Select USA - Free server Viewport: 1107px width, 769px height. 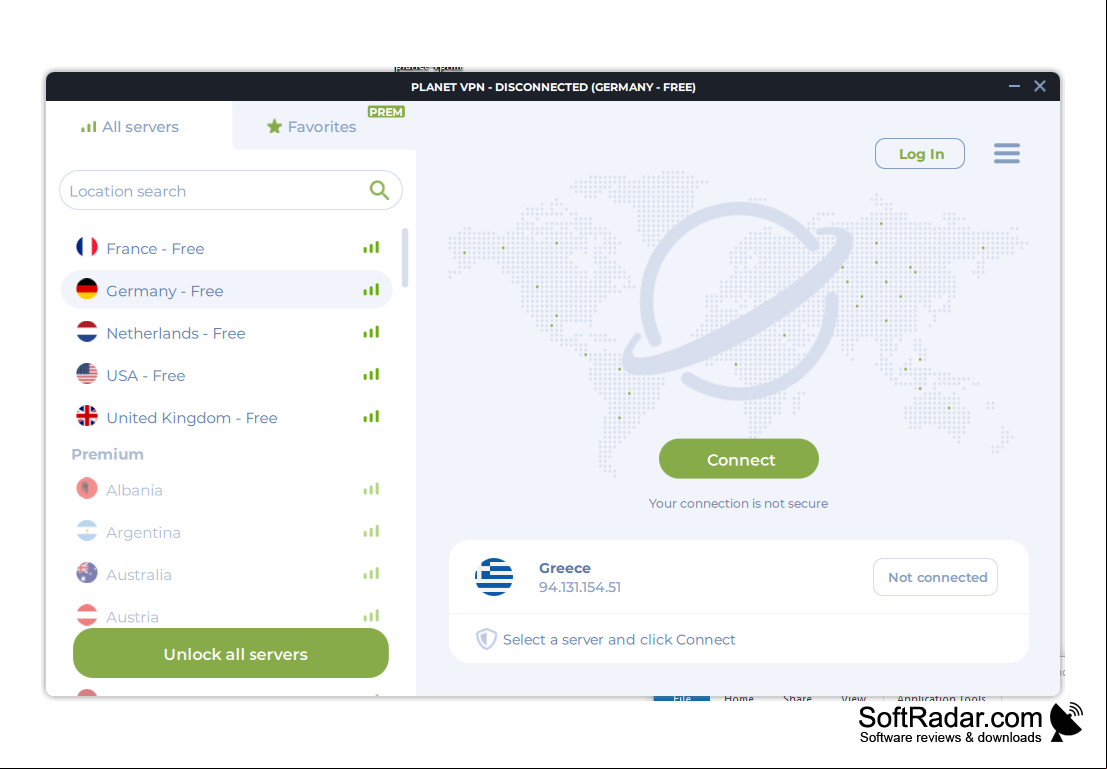227,374
